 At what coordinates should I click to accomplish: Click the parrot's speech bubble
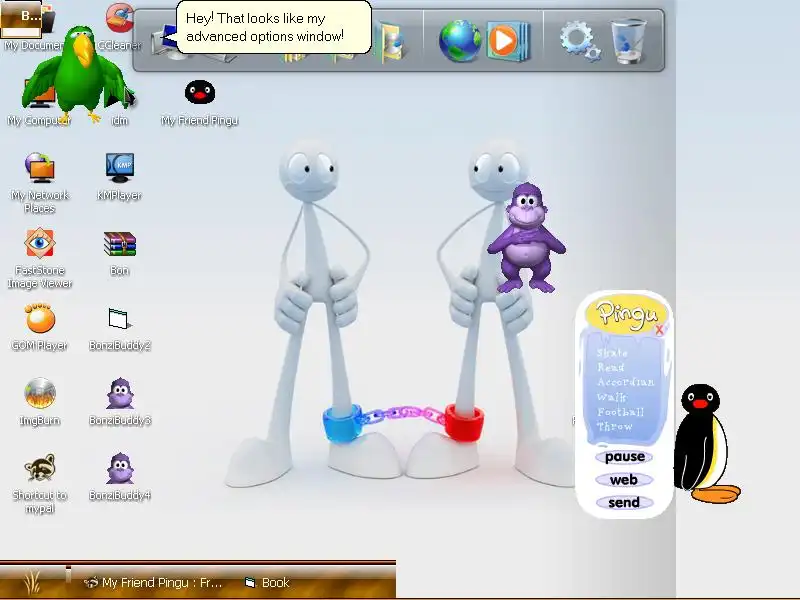273,27
